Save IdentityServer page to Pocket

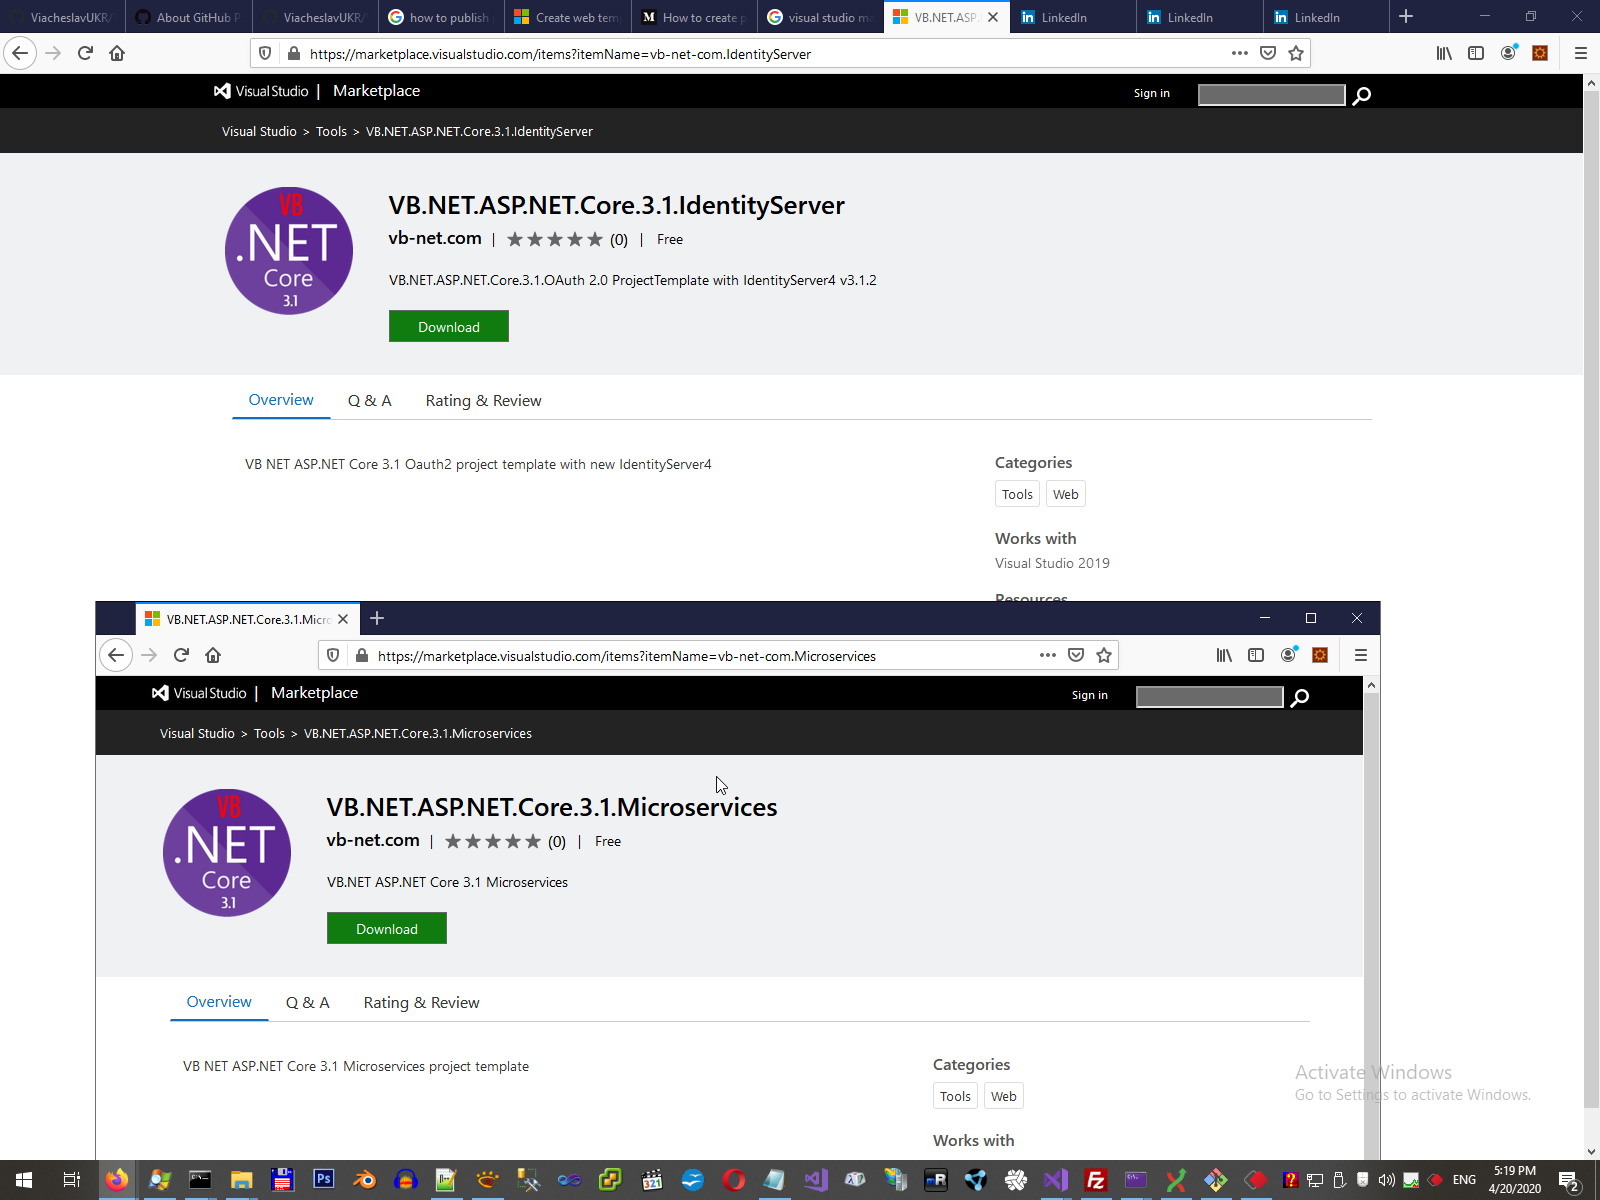(1268, 53)
